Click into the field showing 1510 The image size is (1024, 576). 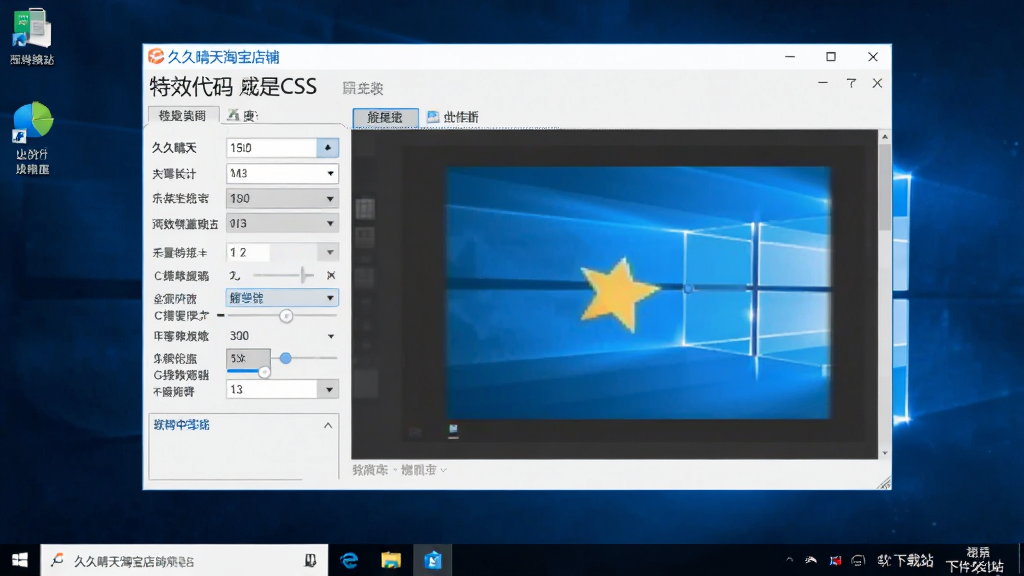coord(272,148)
